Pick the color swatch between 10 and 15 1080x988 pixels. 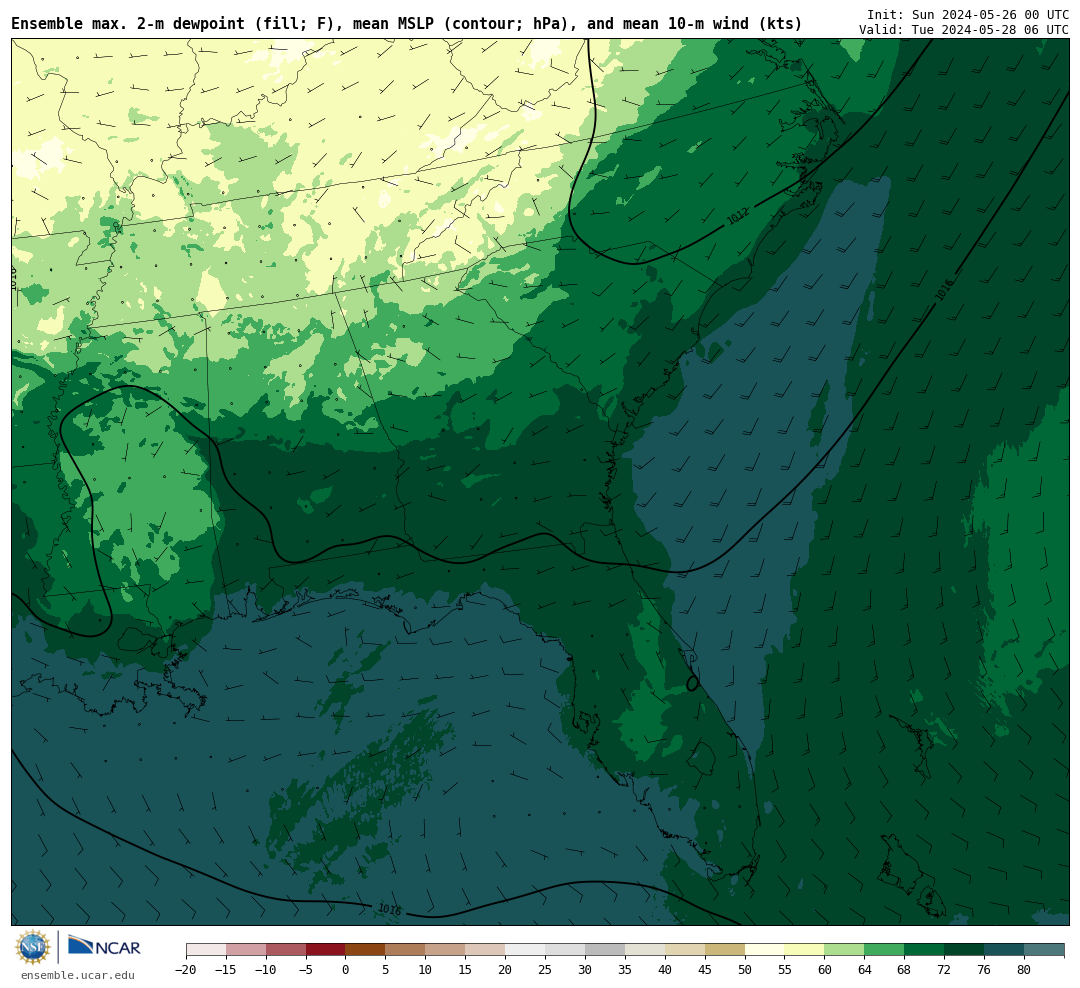point(446,950)
